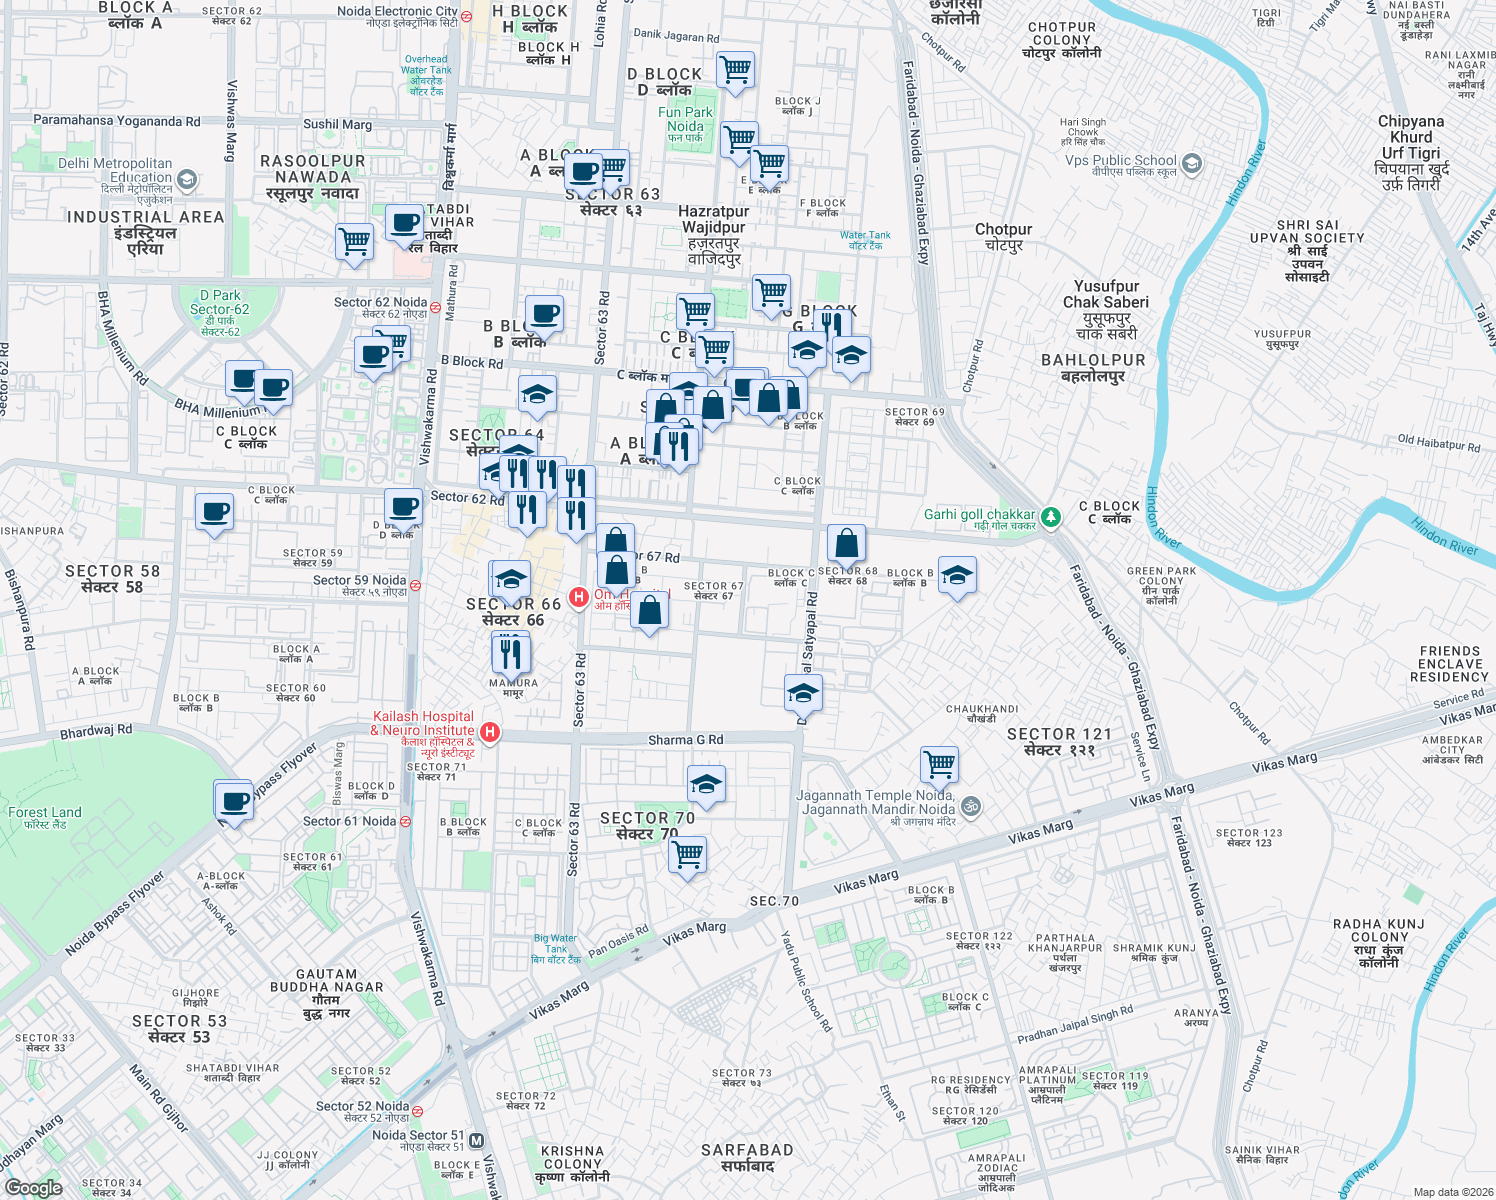Click the shopping cart icon in Sector 70
1496x1200 pixels.
pyautogui.click(x=688, y=853)
